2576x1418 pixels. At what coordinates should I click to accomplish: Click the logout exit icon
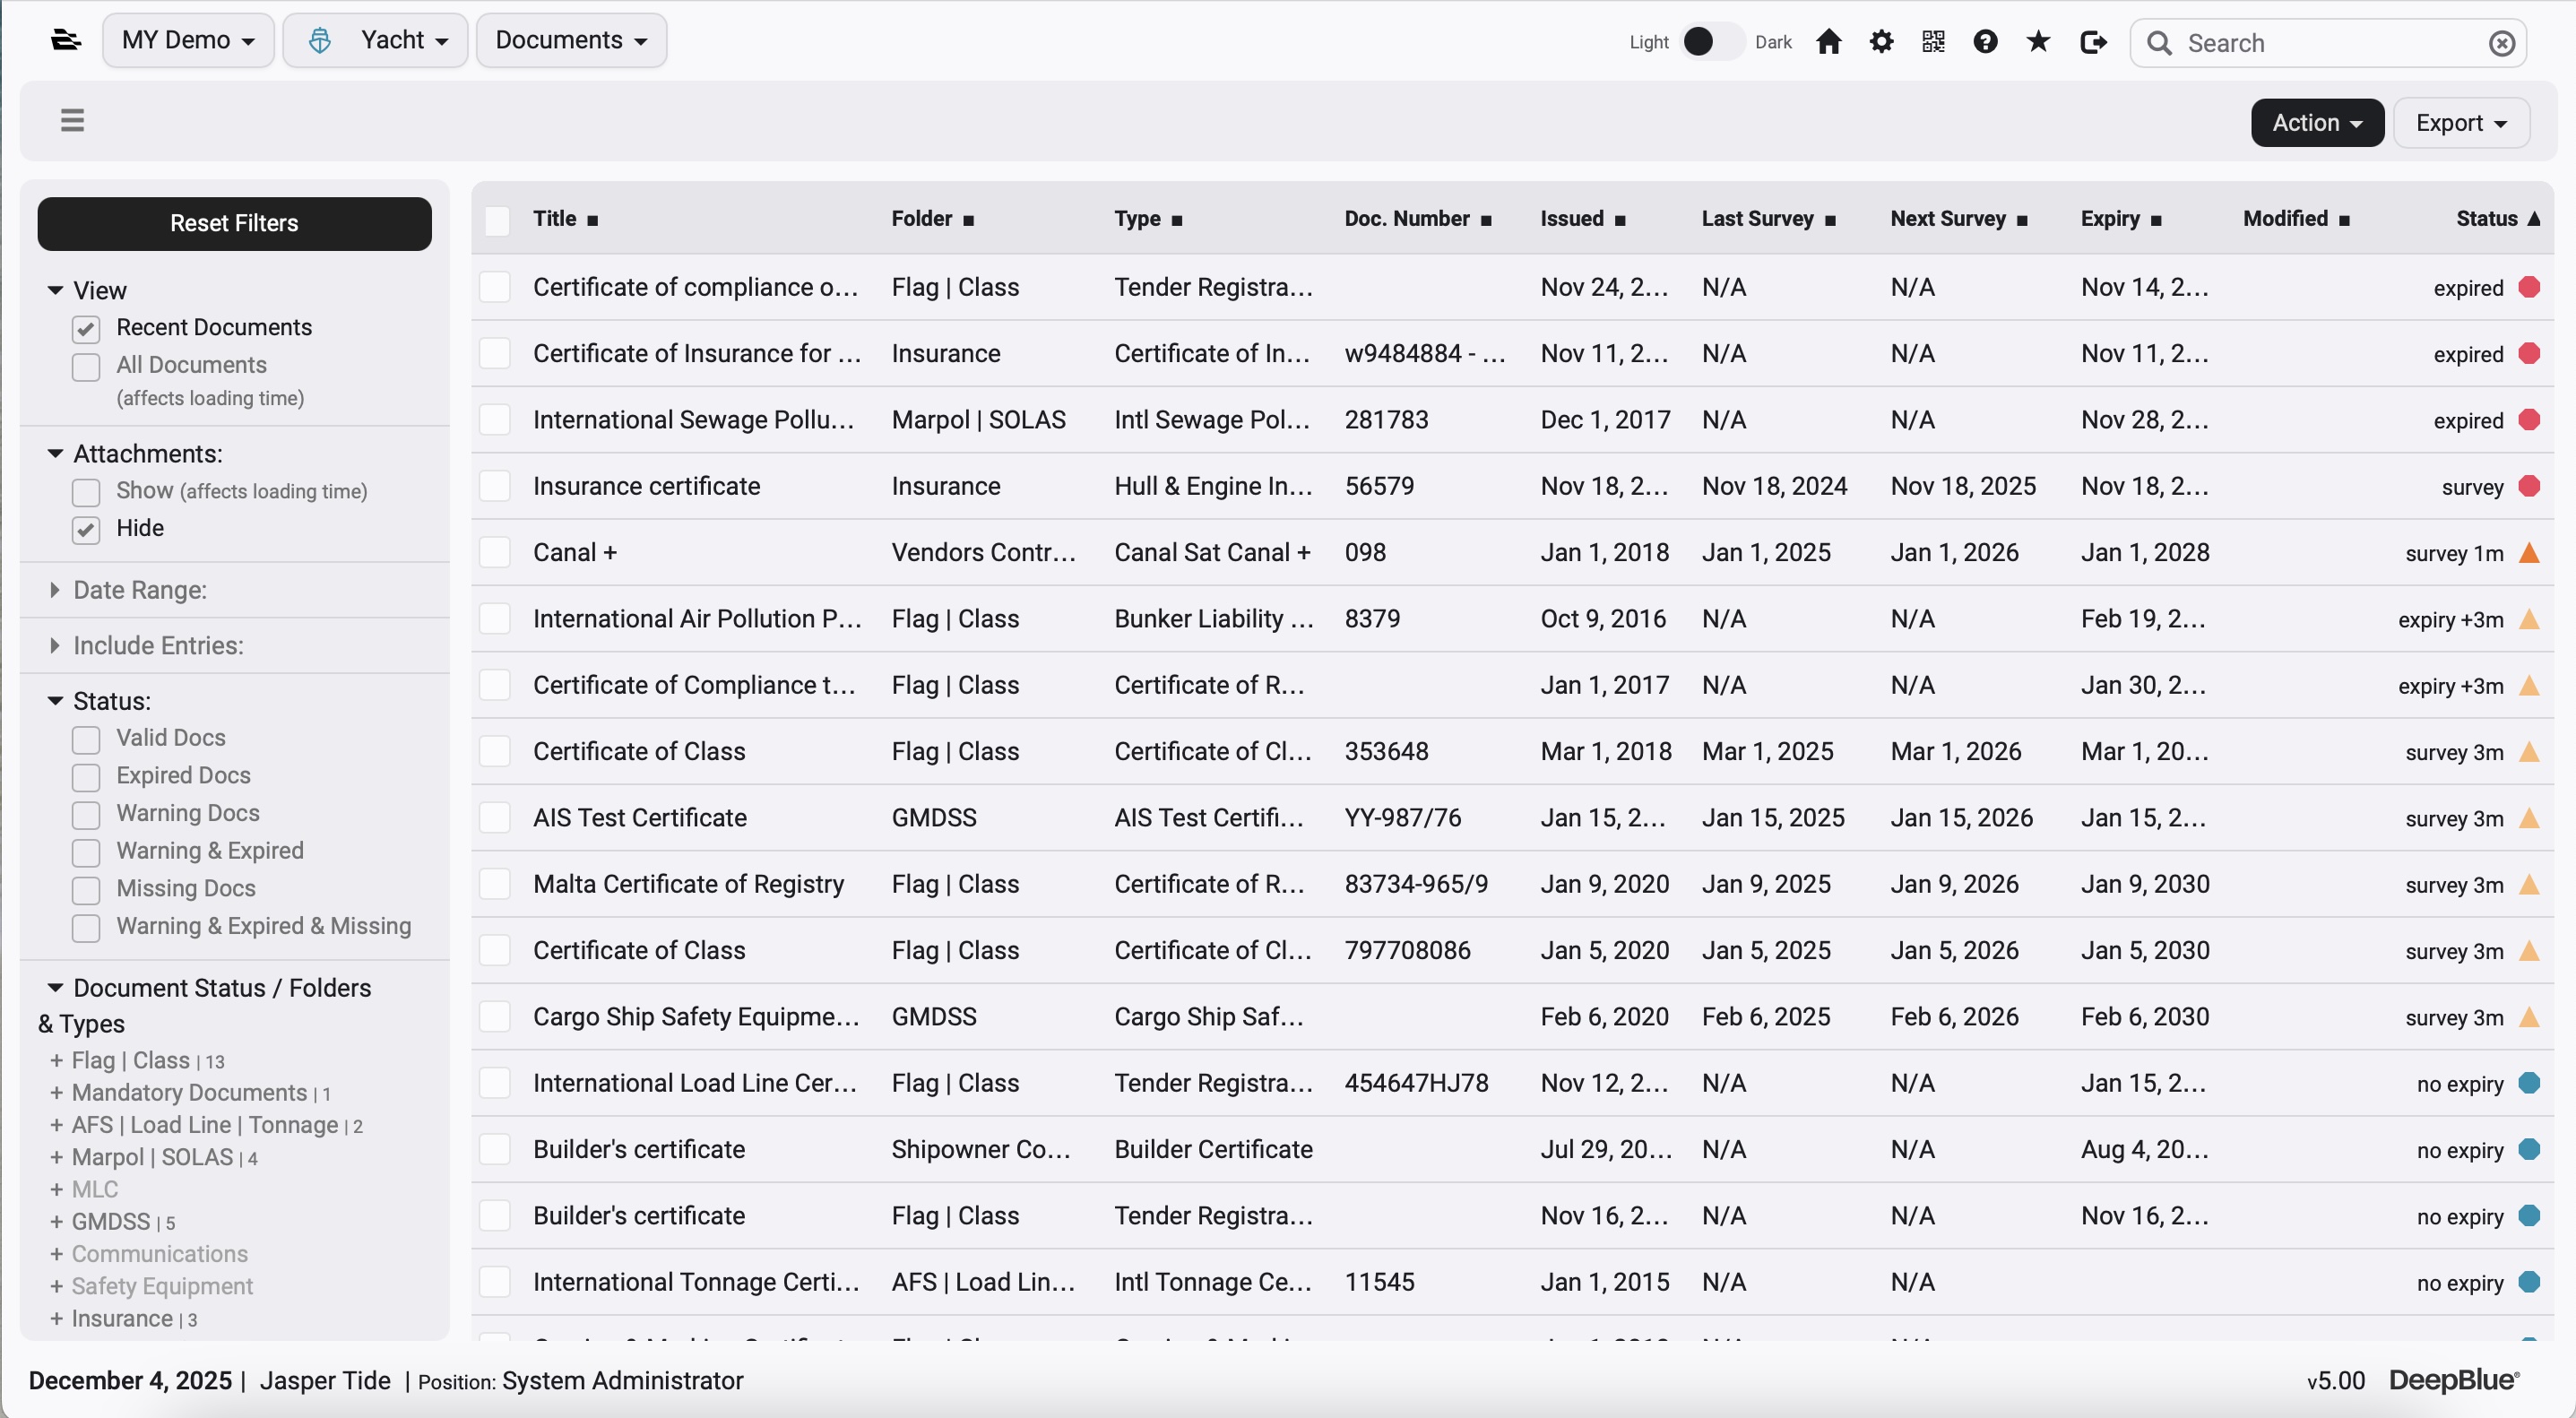click(2092, 42)
